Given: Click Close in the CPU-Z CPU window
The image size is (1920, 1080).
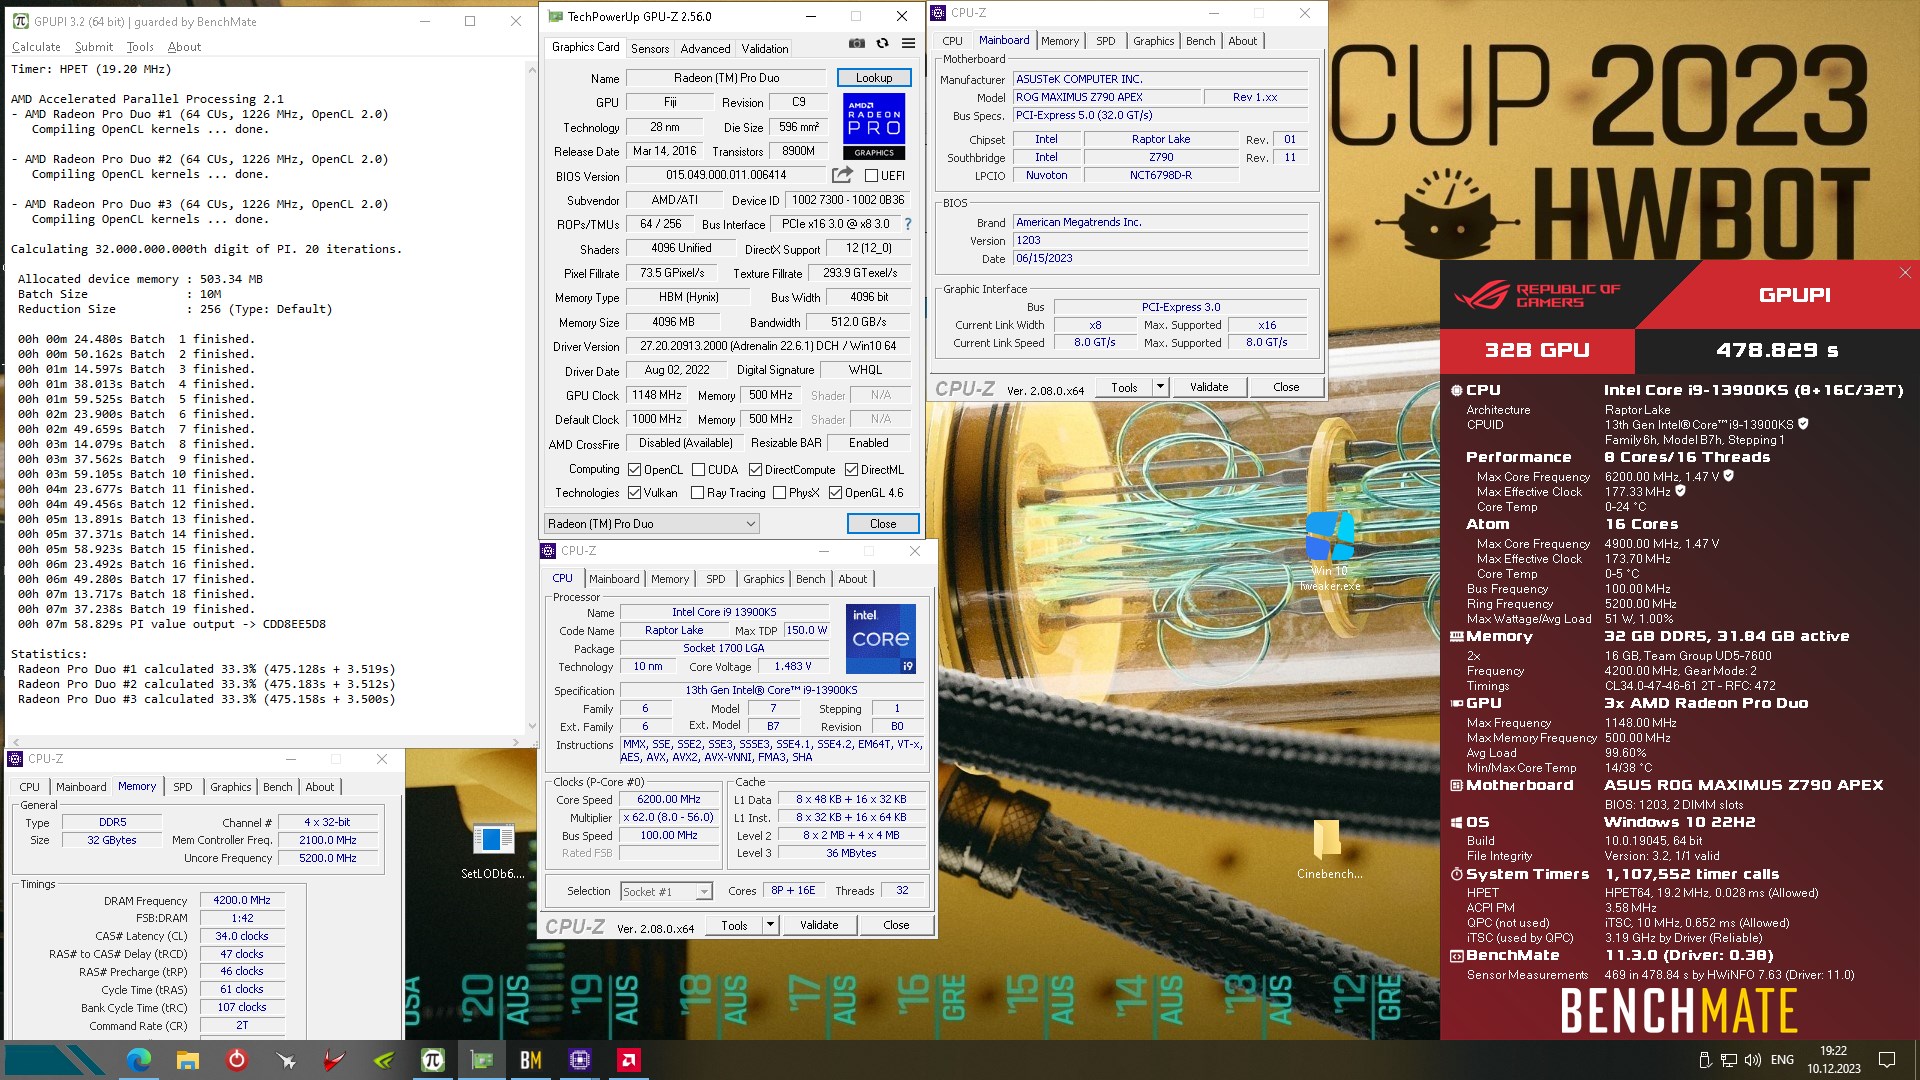Looking at the screenshot, I should point(896,925).
